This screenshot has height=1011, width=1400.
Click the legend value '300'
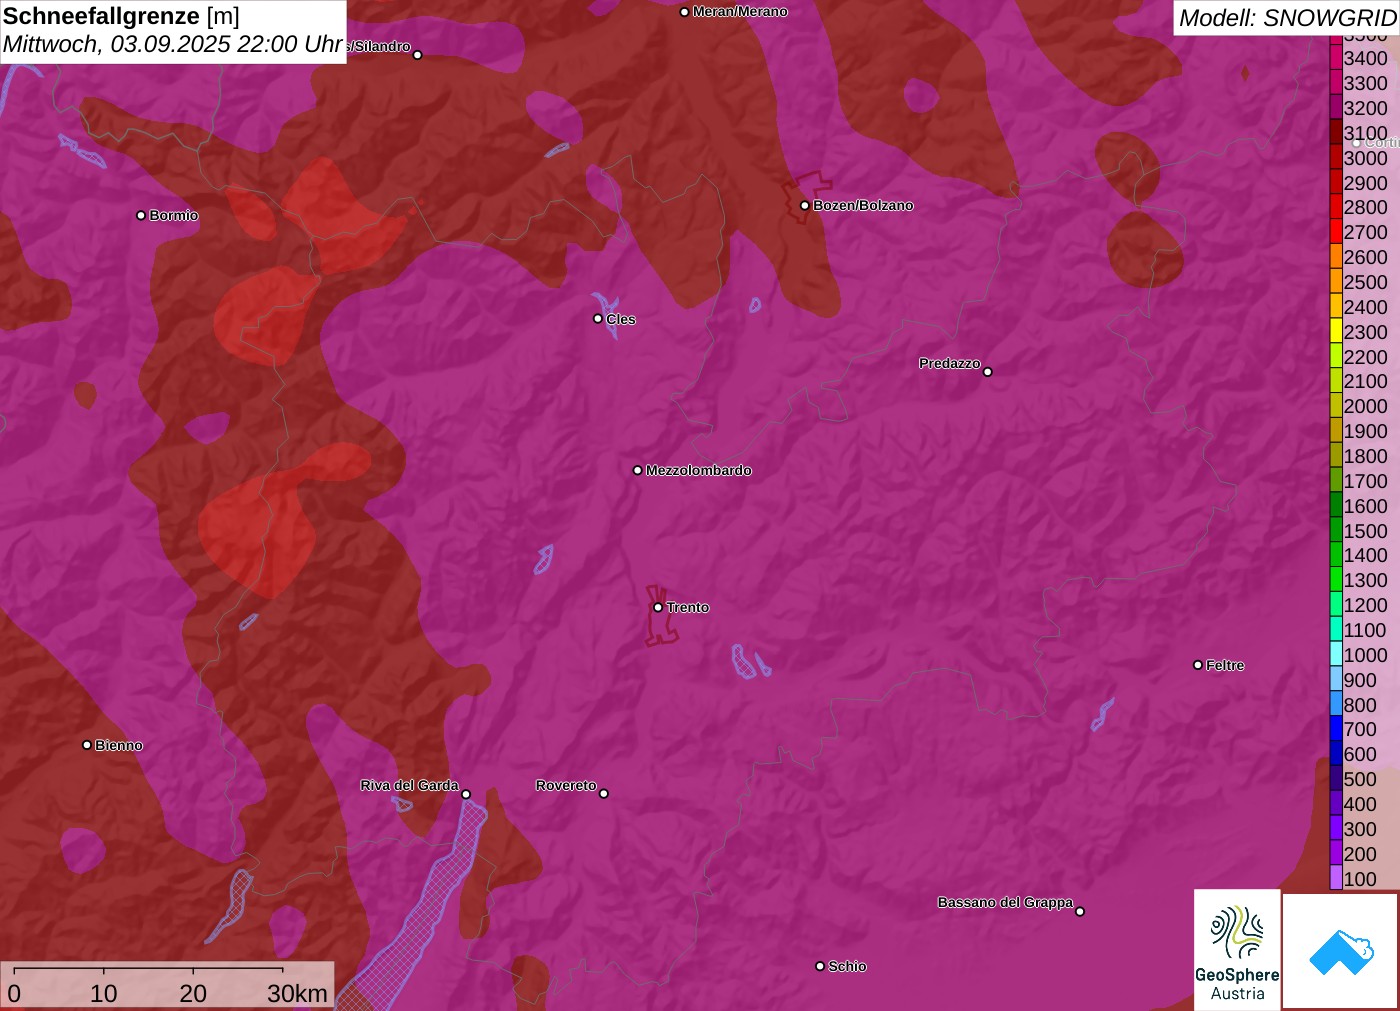[x=1360, y=829]
